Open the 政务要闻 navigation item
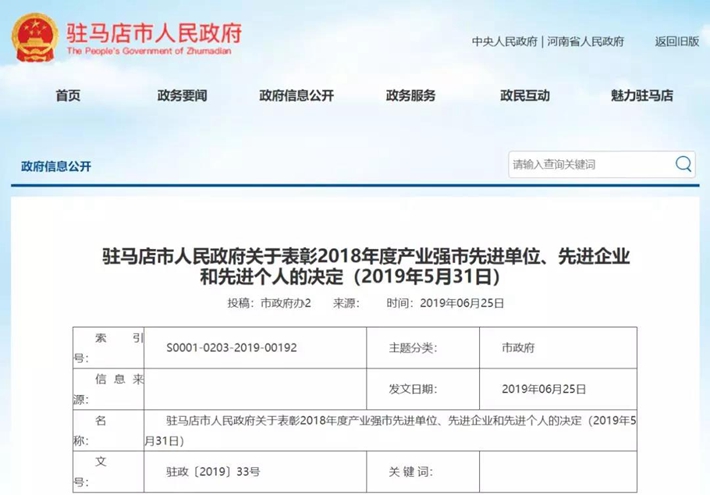Viewport: 710px width, 495px height. click(x=182, y=95)
